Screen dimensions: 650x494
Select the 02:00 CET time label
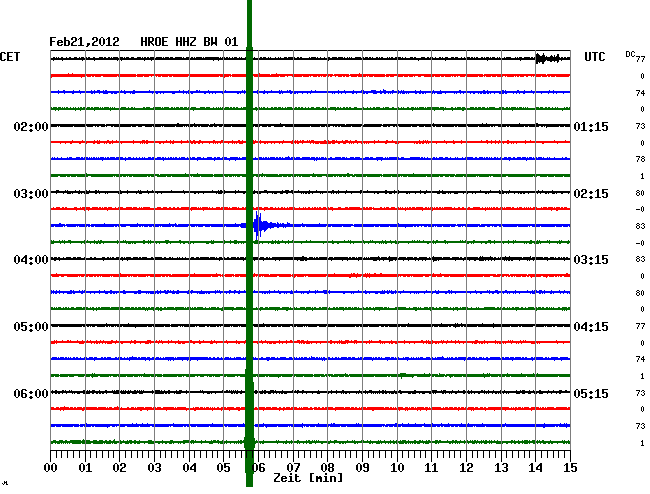tap(31, 126)
